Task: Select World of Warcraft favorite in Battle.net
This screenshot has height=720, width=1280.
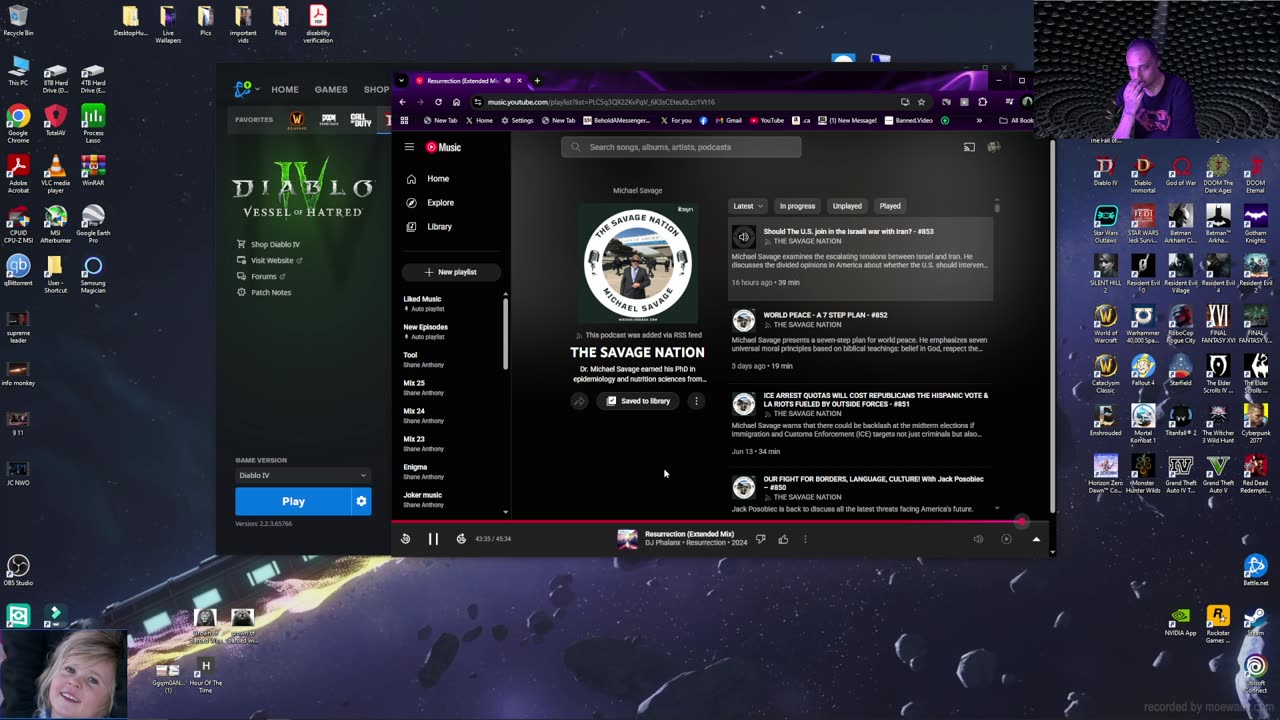Action: coord(297,120)
